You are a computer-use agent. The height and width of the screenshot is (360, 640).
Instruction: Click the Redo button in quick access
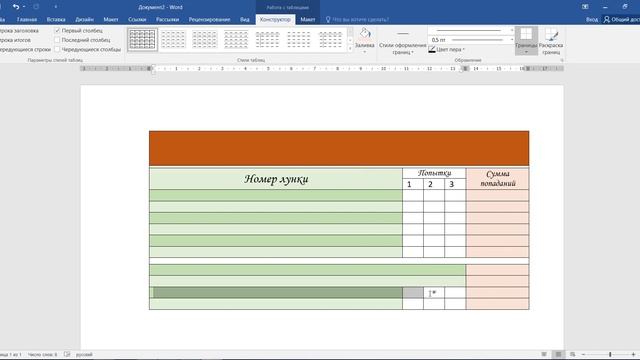[36, 7]
